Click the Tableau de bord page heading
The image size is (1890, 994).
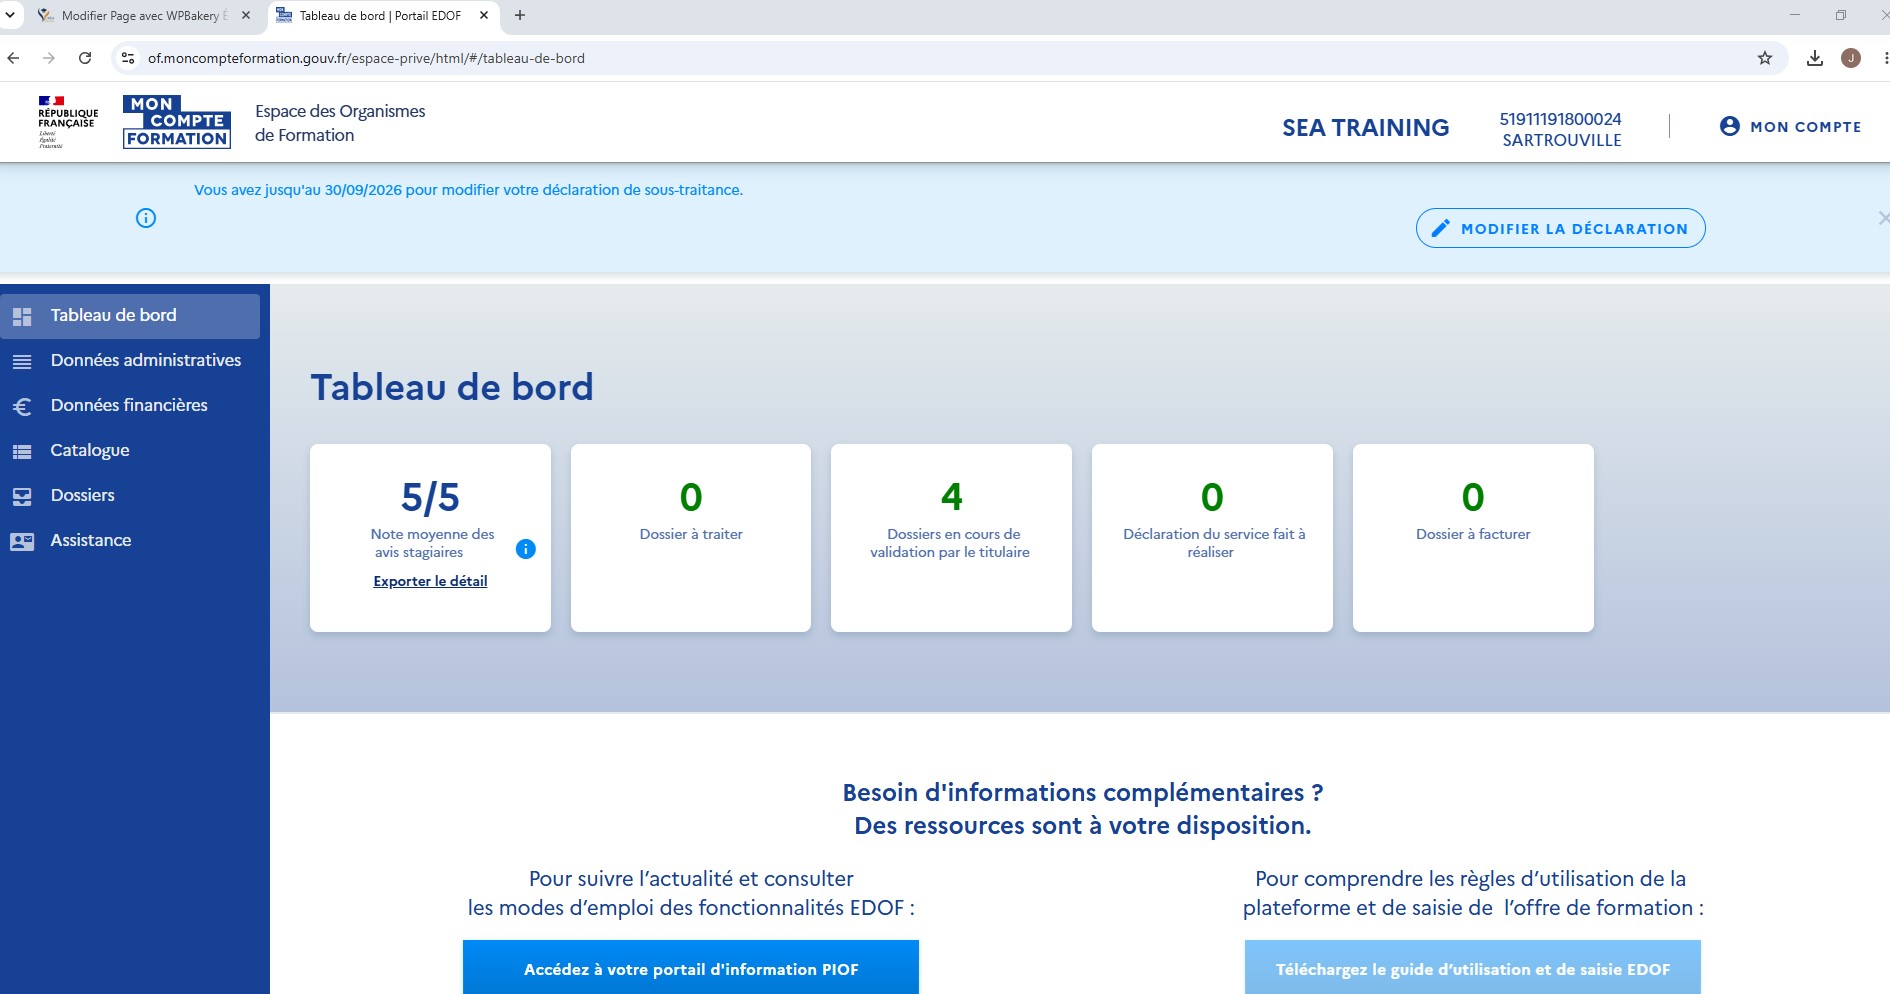pyautogui.click(x=452, y=387)
